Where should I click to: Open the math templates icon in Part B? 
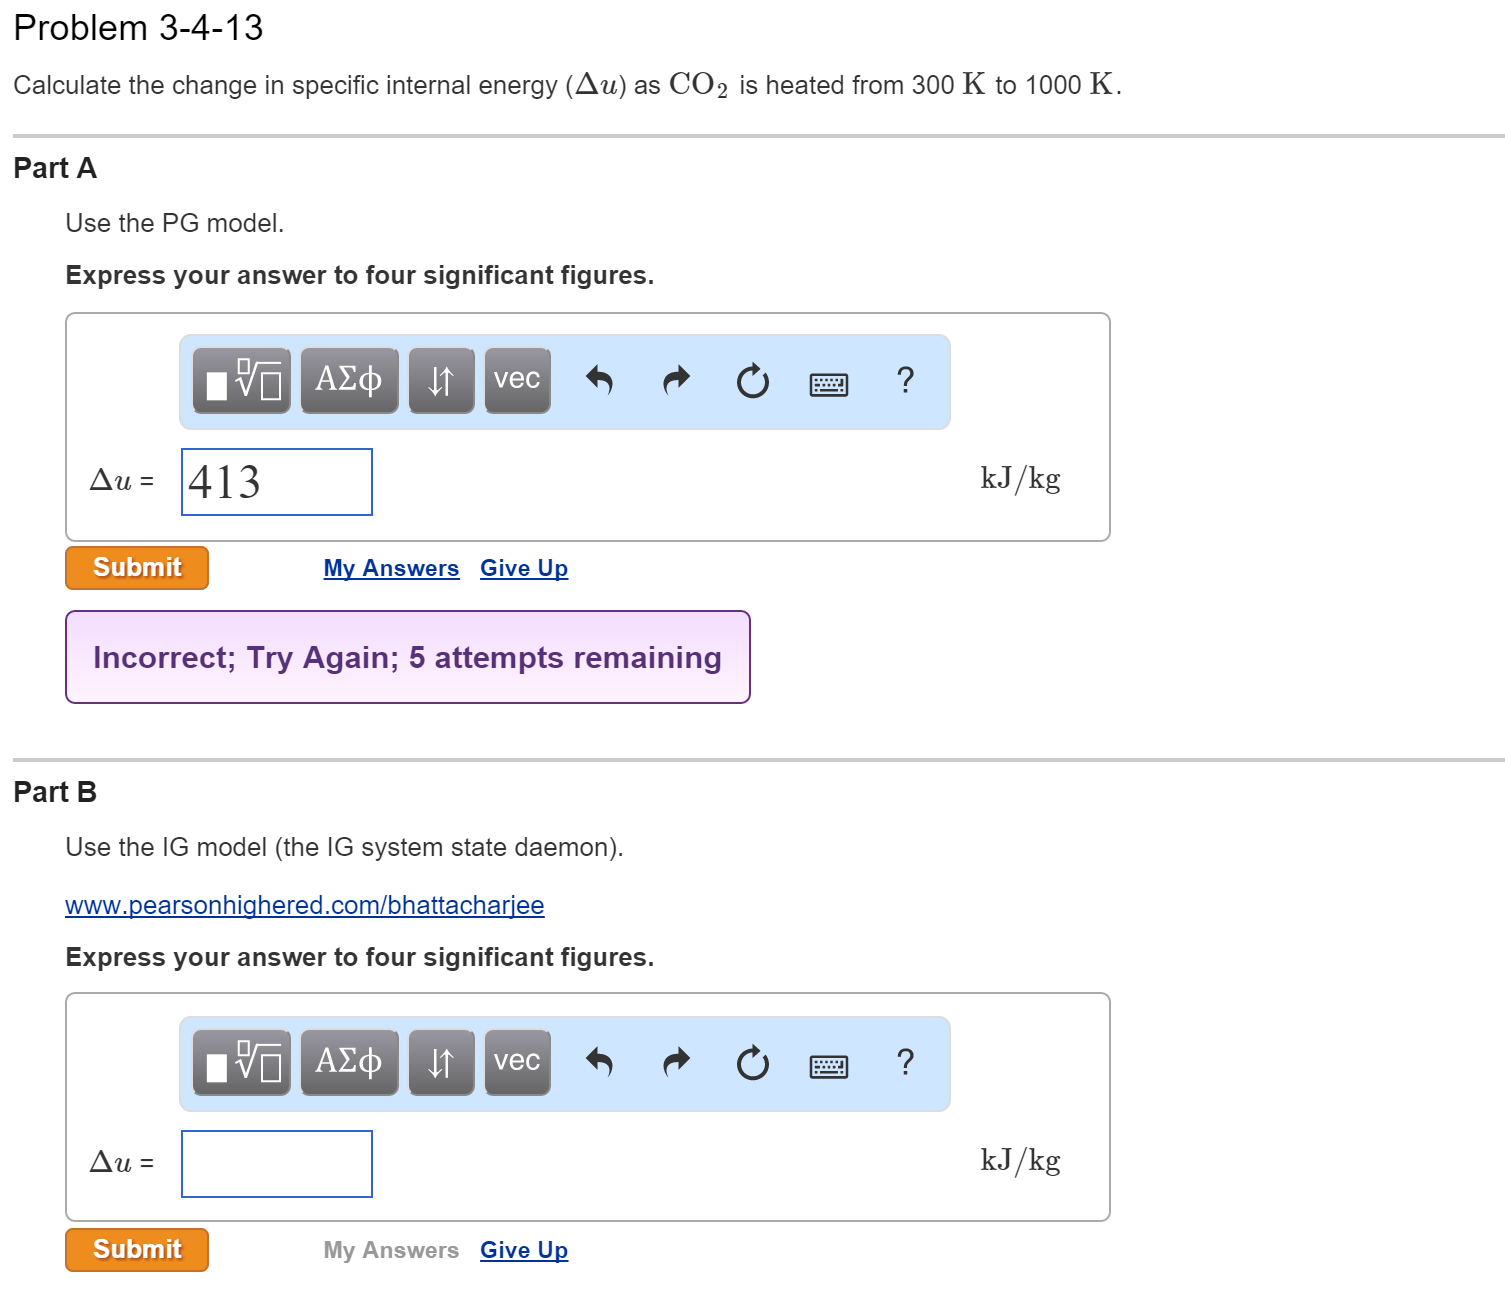pyautogui.click(x=240, y=1063)
